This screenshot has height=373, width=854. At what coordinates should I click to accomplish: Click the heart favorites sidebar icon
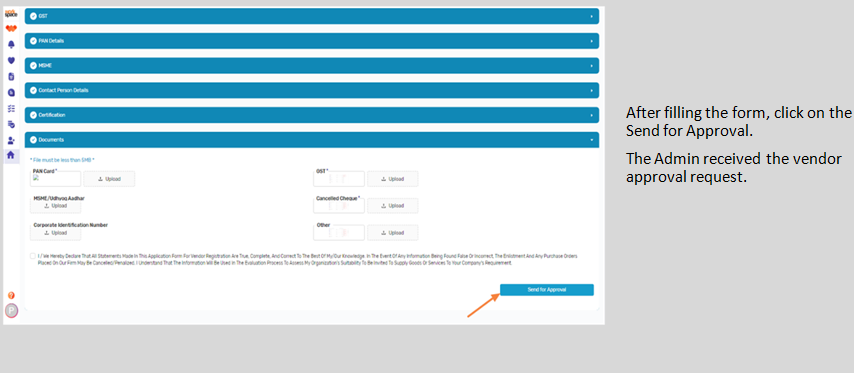(11, 60)
